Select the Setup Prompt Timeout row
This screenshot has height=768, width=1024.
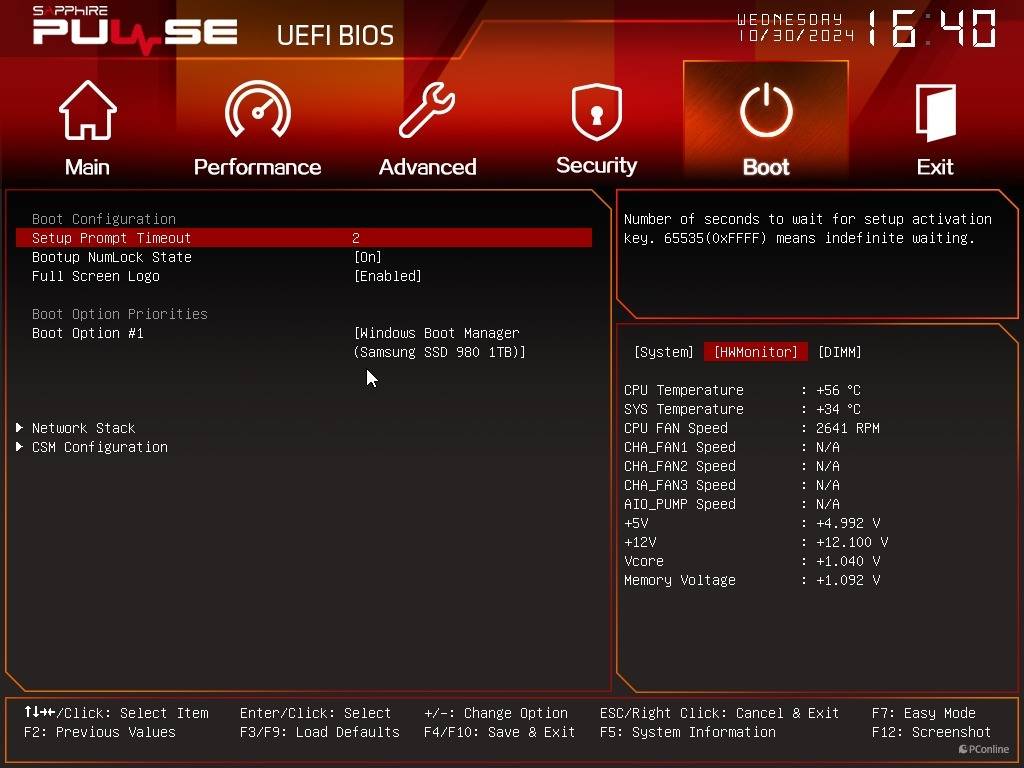(304, 238)
